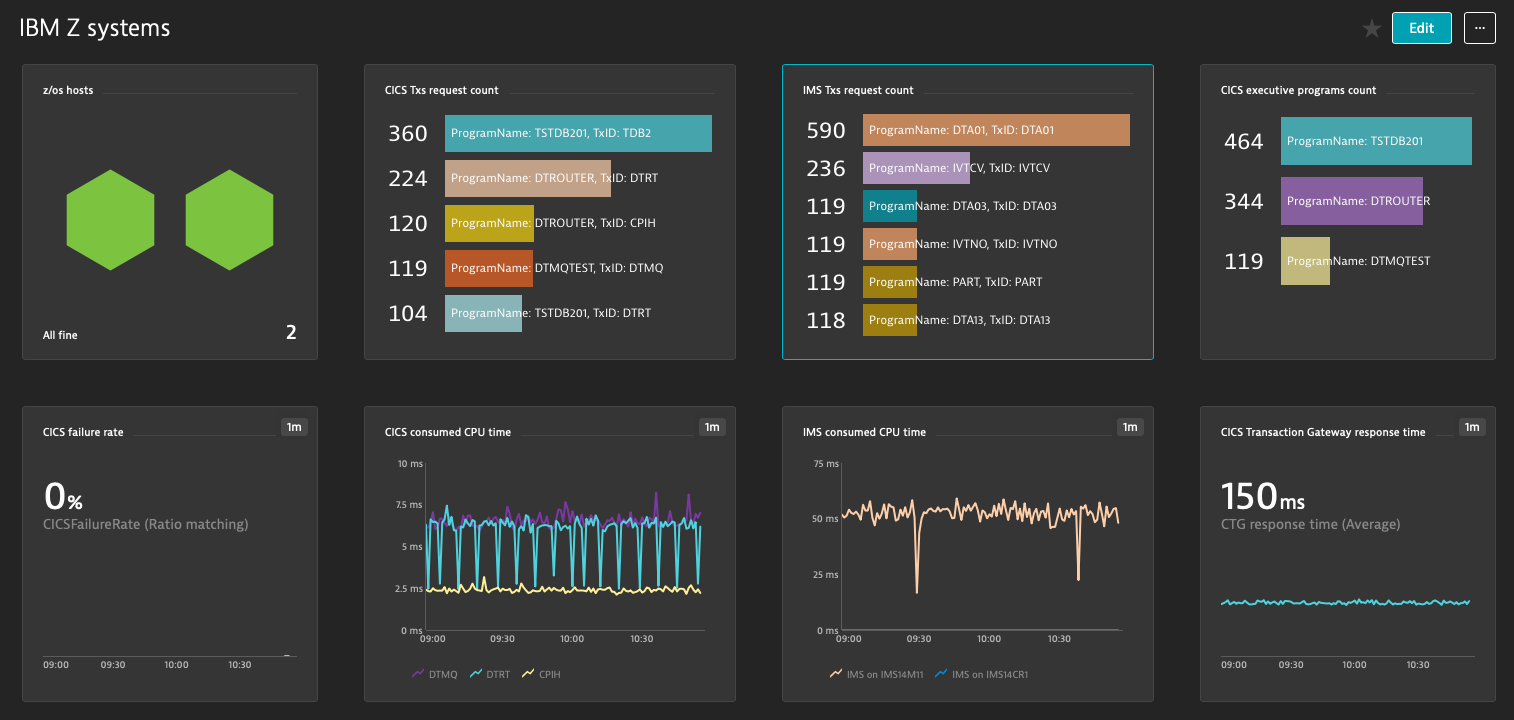Click the DTA01 IMS transaction bar
Screen dimensions: 1514x720
pos(996,130)
